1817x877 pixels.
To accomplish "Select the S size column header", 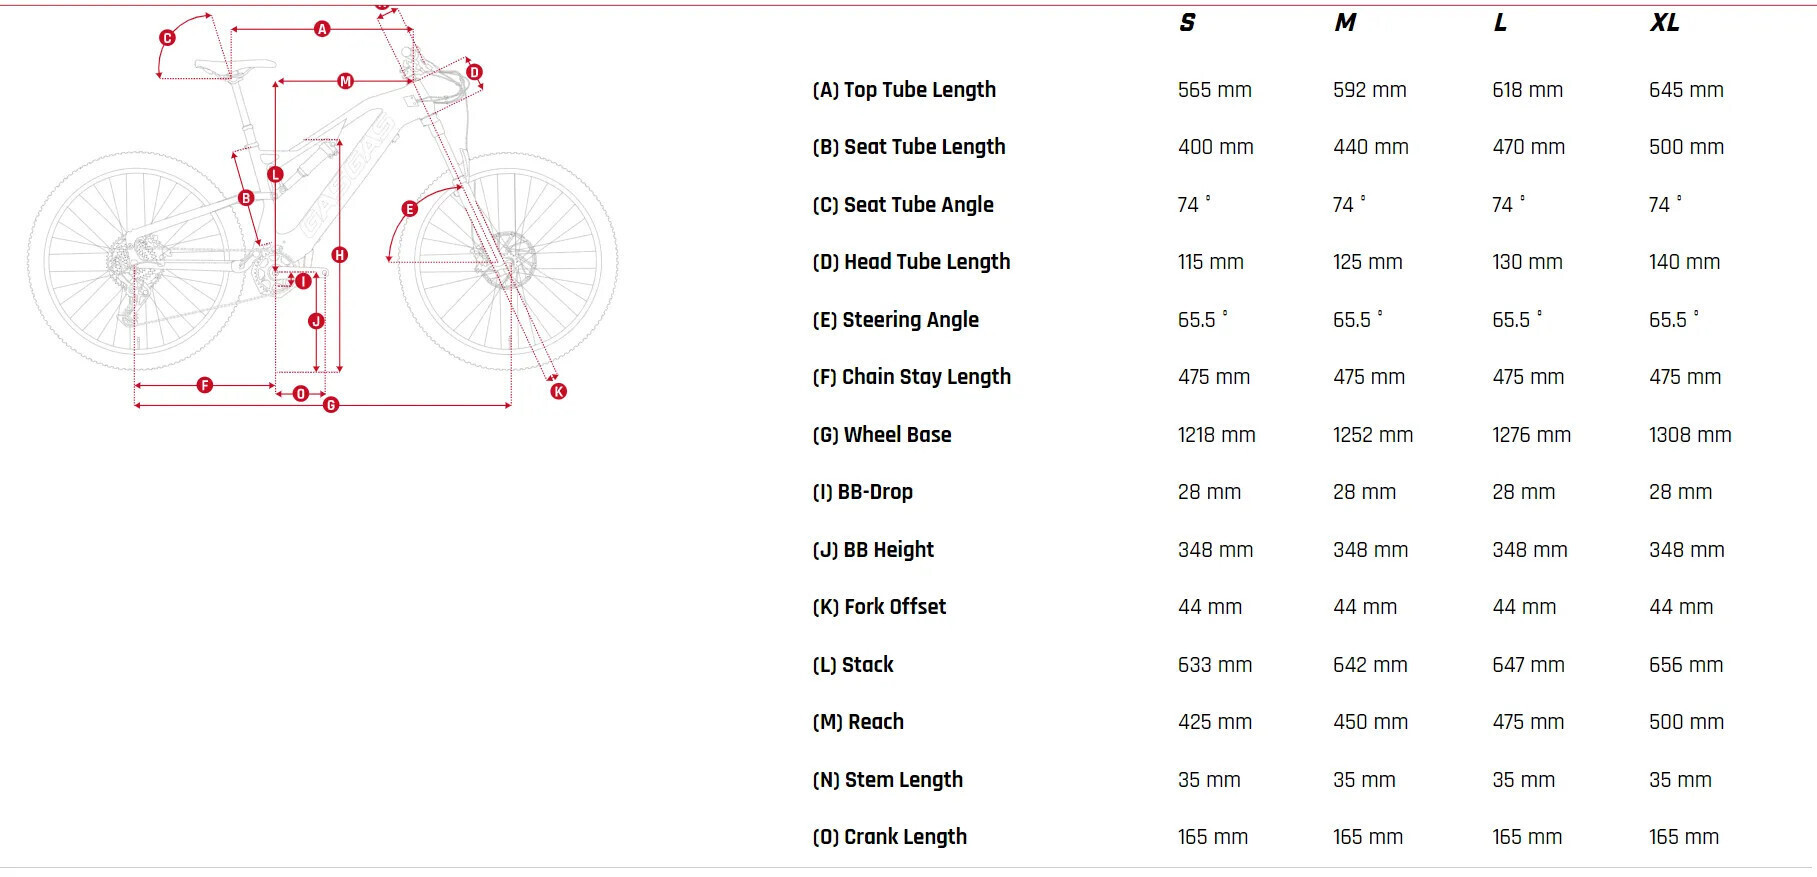I will [x=1187, y=23].
